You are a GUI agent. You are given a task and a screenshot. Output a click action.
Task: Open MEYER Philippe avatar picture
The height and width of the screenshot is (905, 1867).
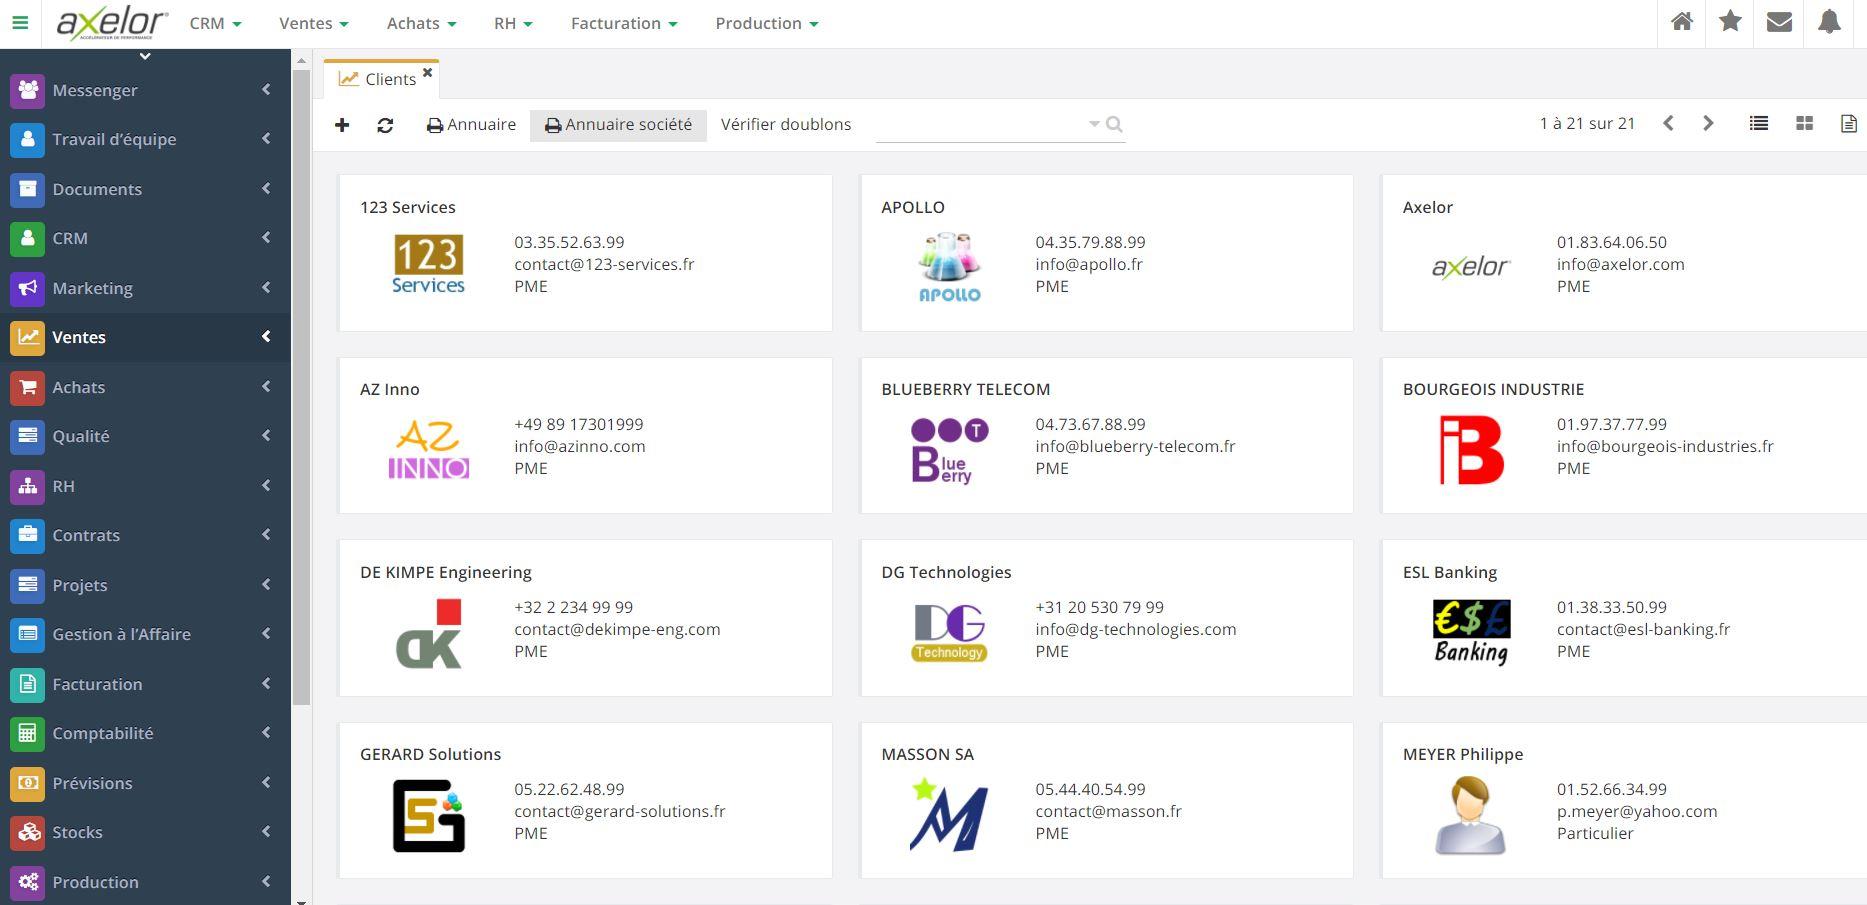tap(1470, 816)
